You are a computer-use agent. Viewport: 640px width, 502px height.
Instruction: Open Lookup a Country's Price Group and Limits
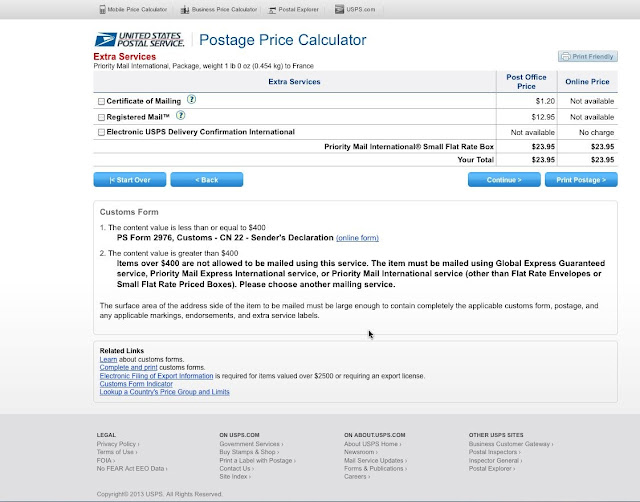[164, 392]
